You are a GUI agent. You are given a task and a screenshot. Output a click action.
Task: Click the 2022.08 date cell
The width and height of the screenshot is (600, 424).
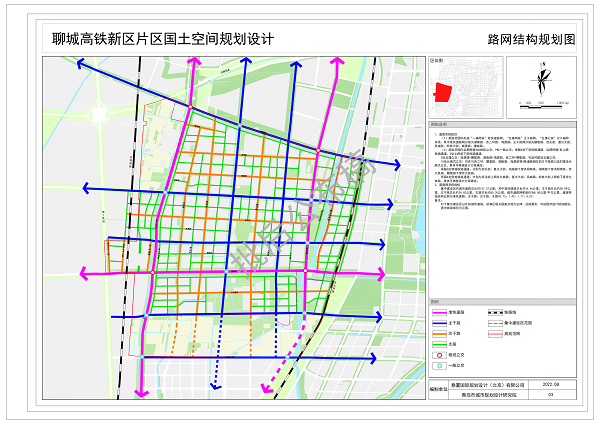point(550,384)
